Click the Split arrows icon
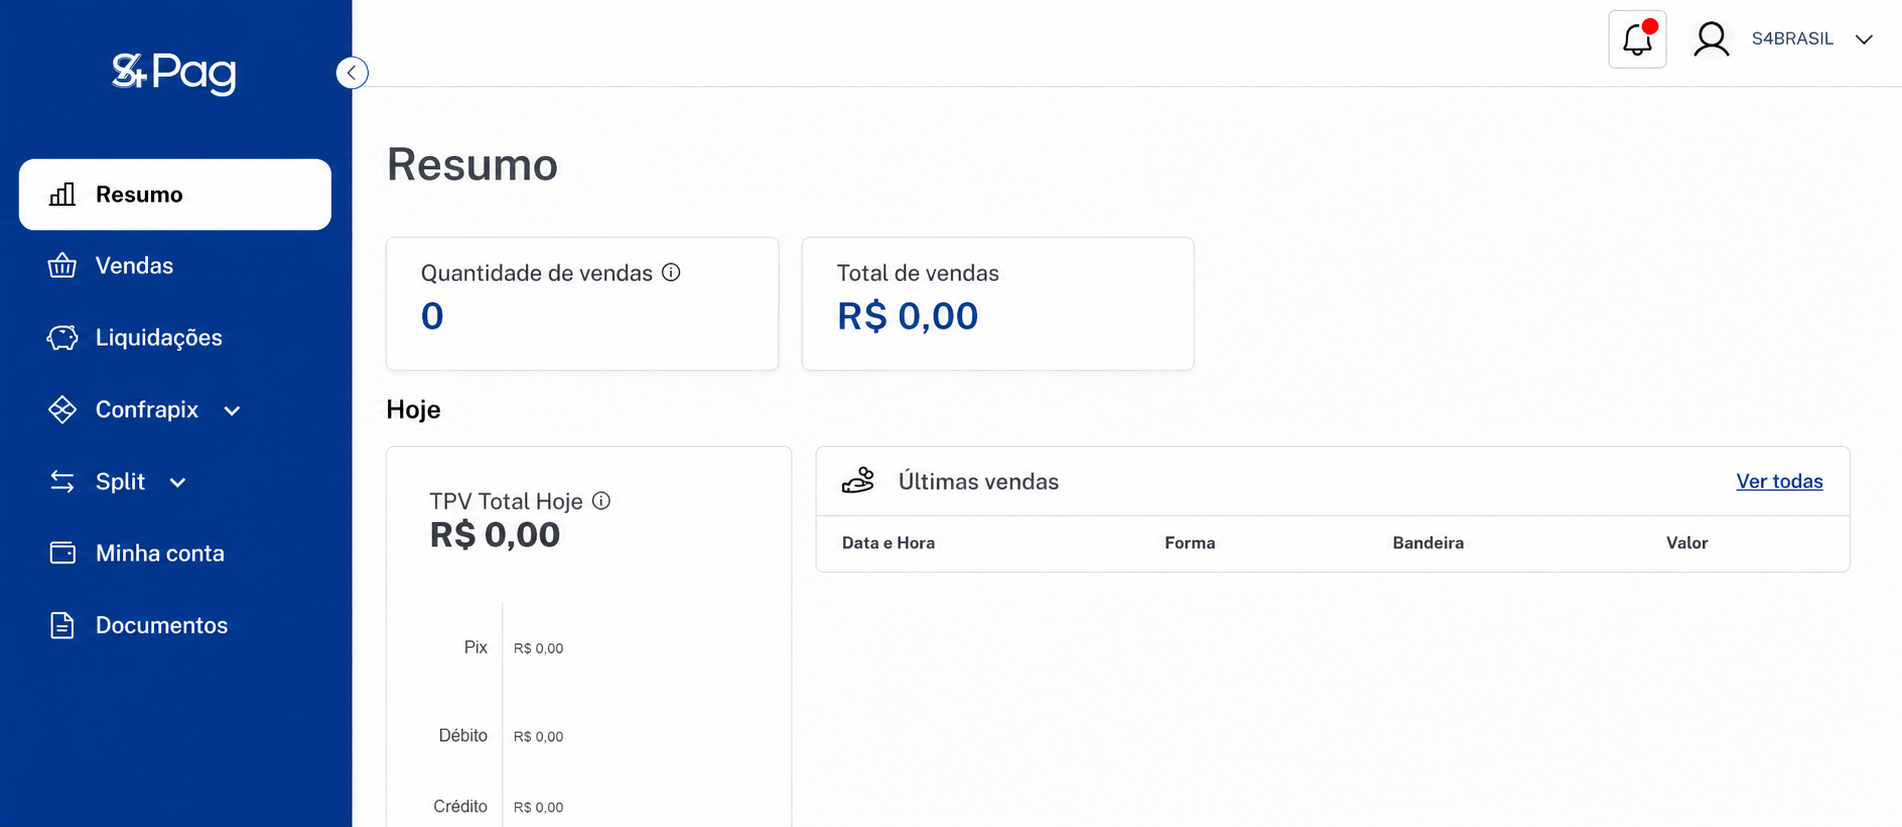 (62, 482)
